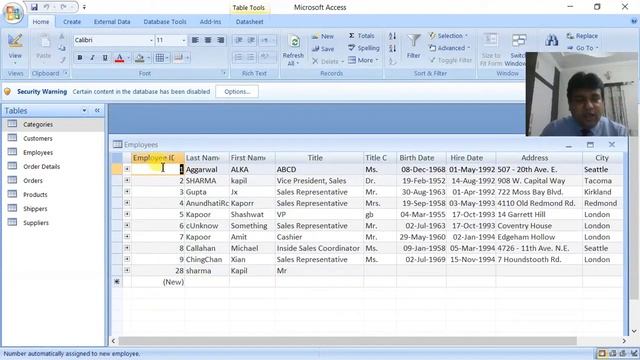Screen dimensions: 640x360
Task: Sort ascending A to Z
Action: coord(392,36)
